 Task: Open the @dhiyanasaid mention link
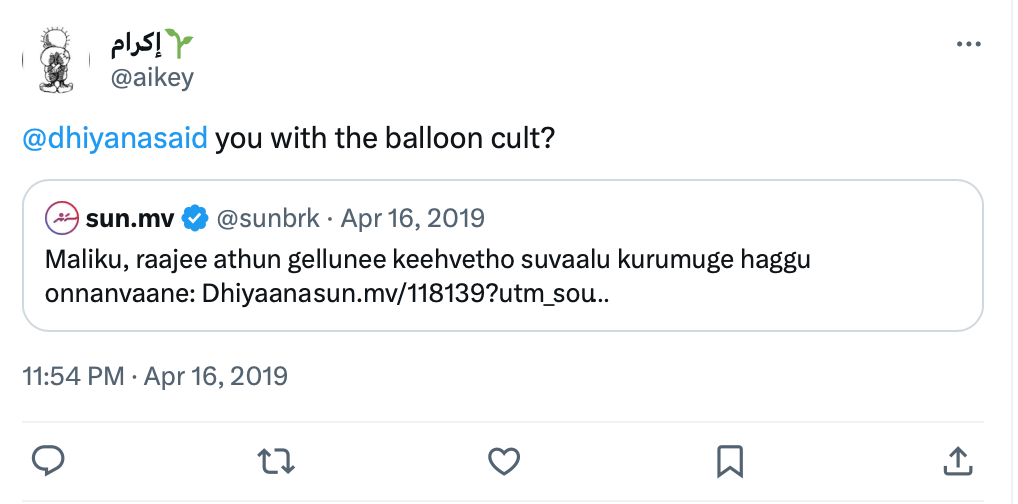114,138
